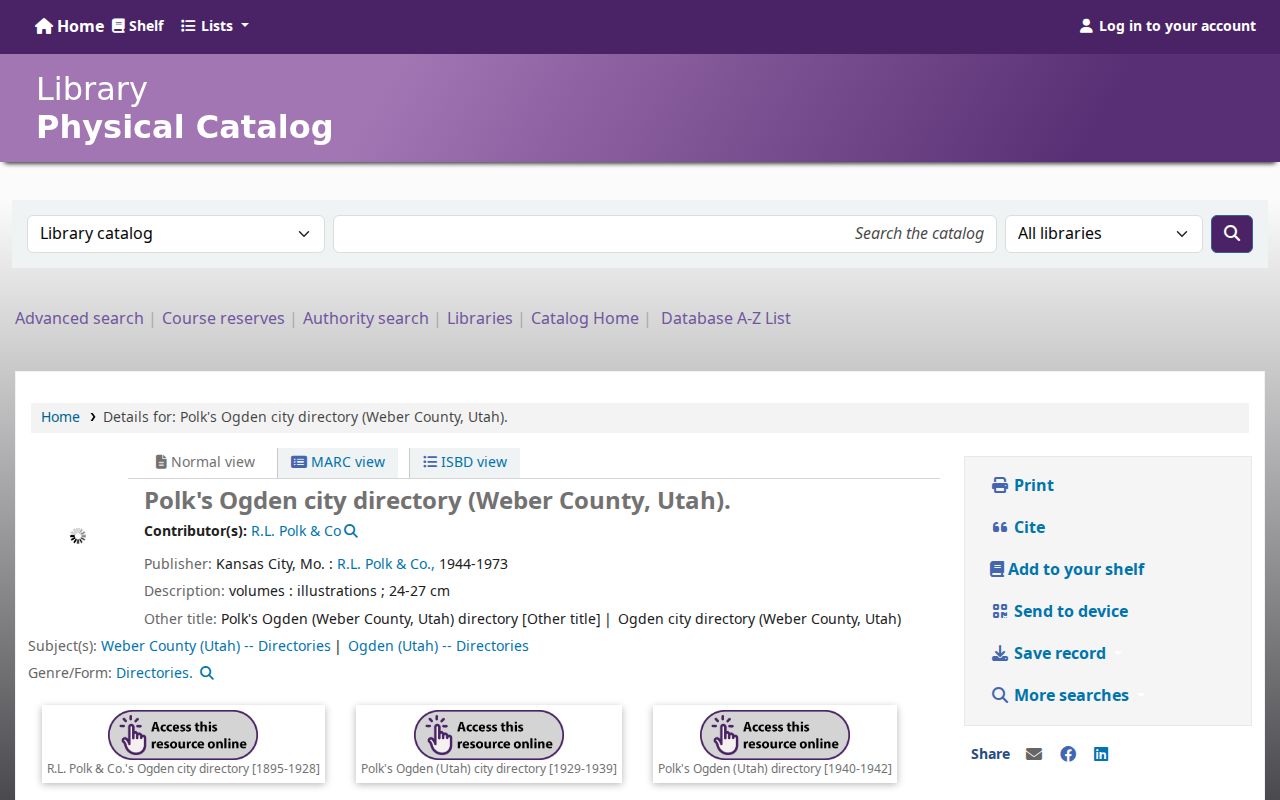The image size is (1280, 800).
Task: Access online resource for 1929-1939 directory
Action: pyautogui.click(x=489, y=735)
